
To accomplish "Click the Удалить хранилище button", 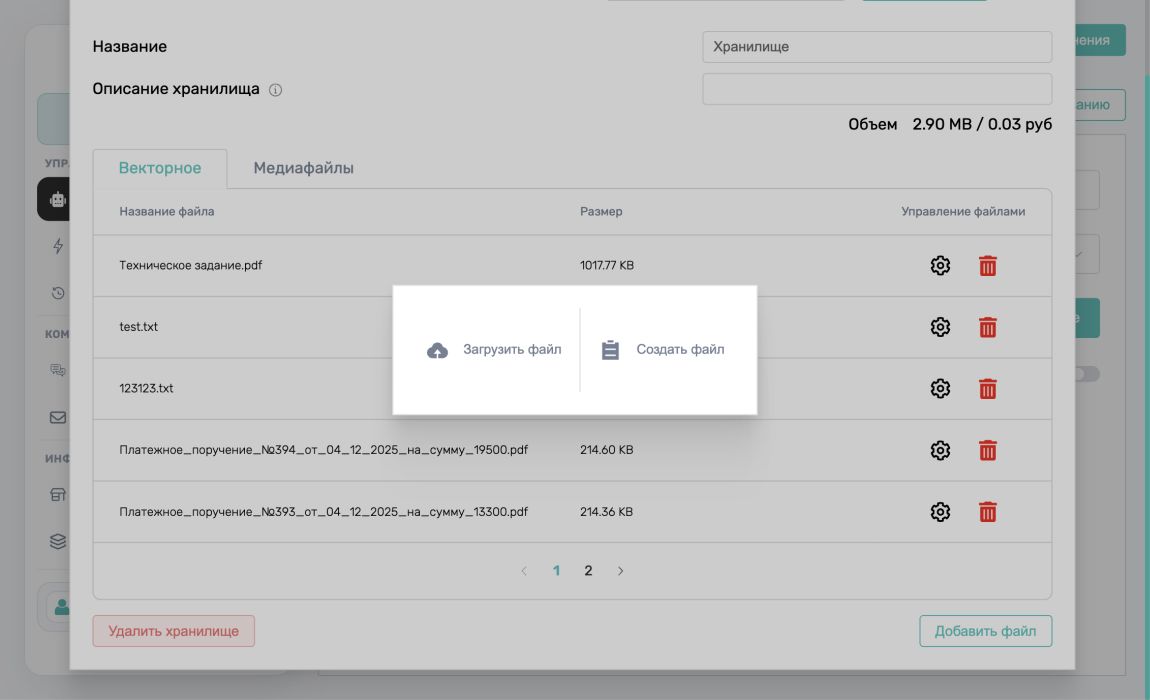I will (x=174, y=631).
